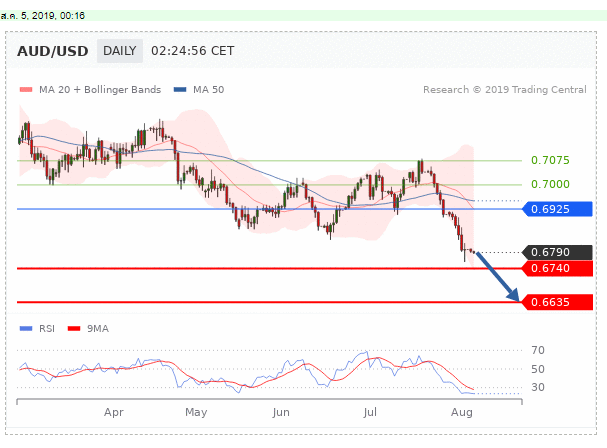Click the Research © 2019 Trading Central credit
607x448 pixels.
[x=505, y=90]
